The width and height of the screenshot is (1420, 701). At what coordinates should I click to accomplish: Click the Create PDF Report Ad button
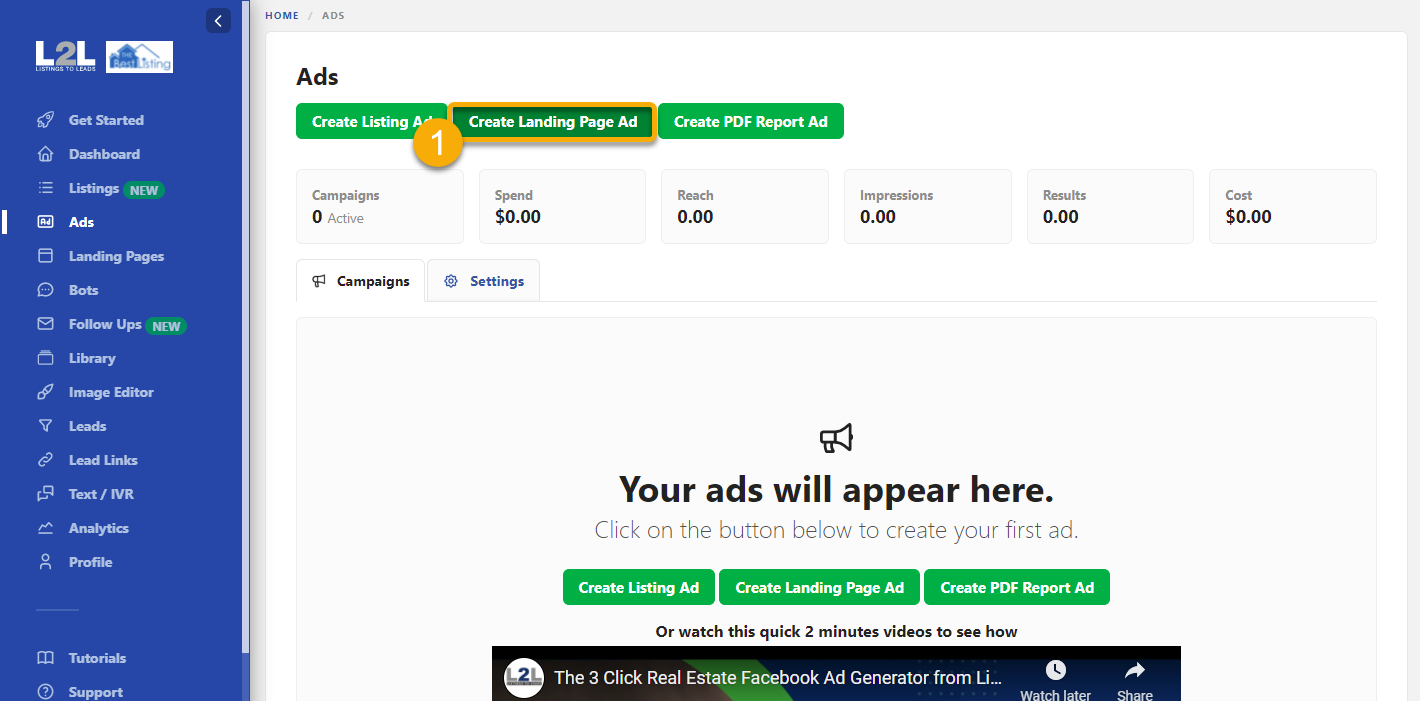click(751, 121)
